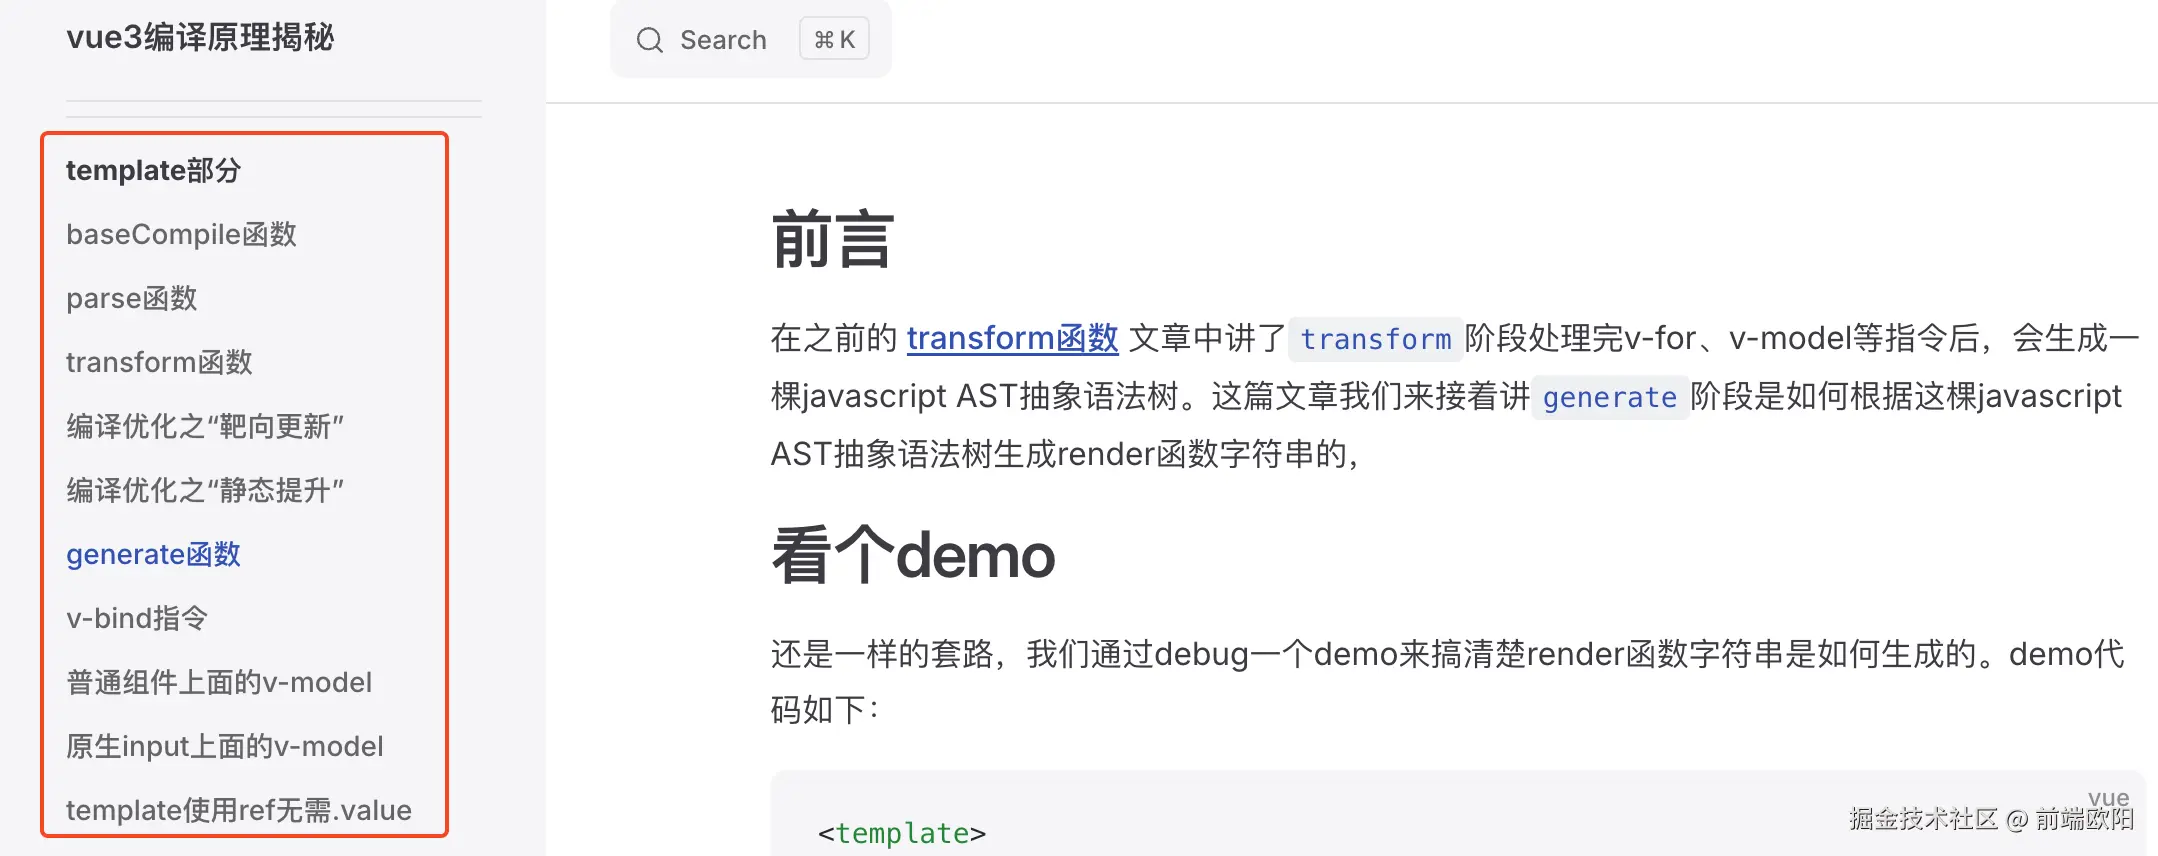Click the inline generate code tag
2158x856 pixels.
coord(1609,398)
